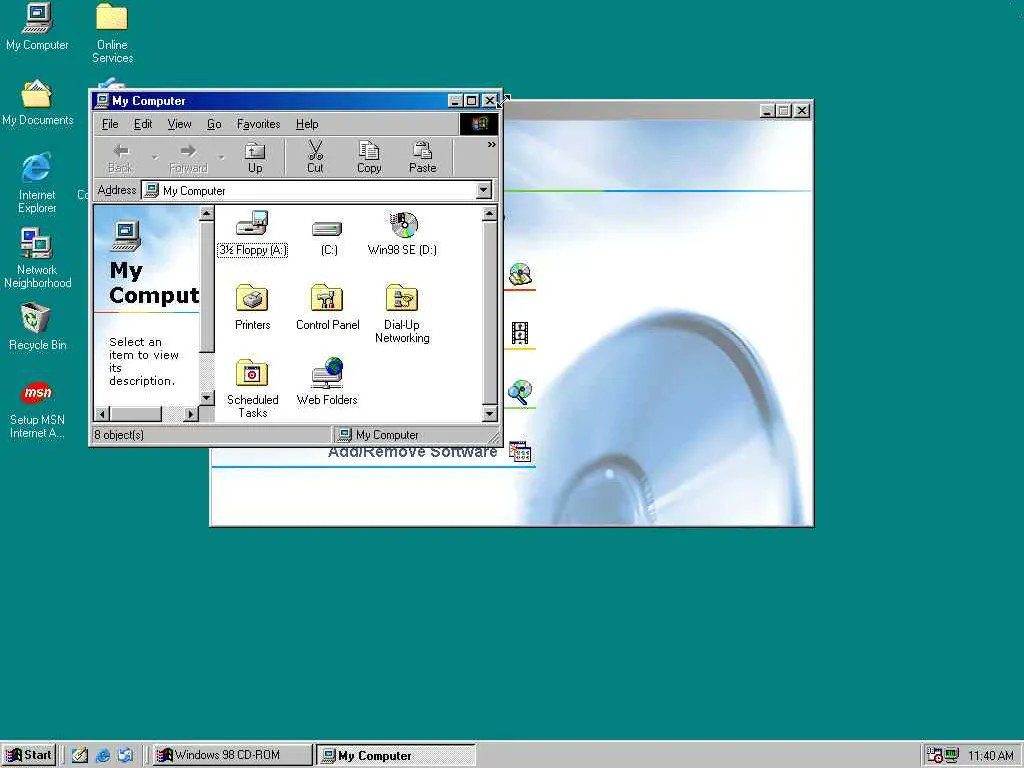Click info pane horizontal scroll right arrow
Image resolution: width=1024 pixels, height=768 pixels.
[x=191, y=413]
